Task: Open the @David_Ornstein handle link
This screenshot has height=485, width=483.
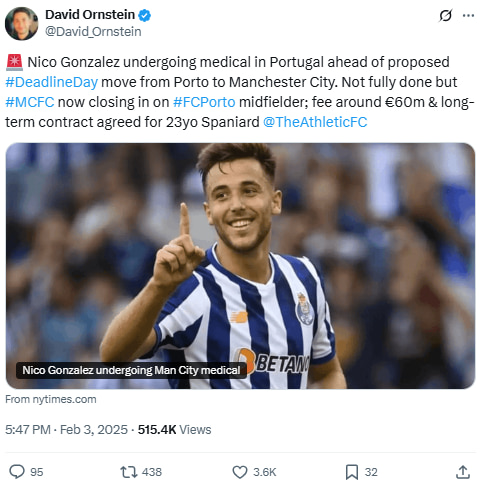Action: click(x=93, y=32)
